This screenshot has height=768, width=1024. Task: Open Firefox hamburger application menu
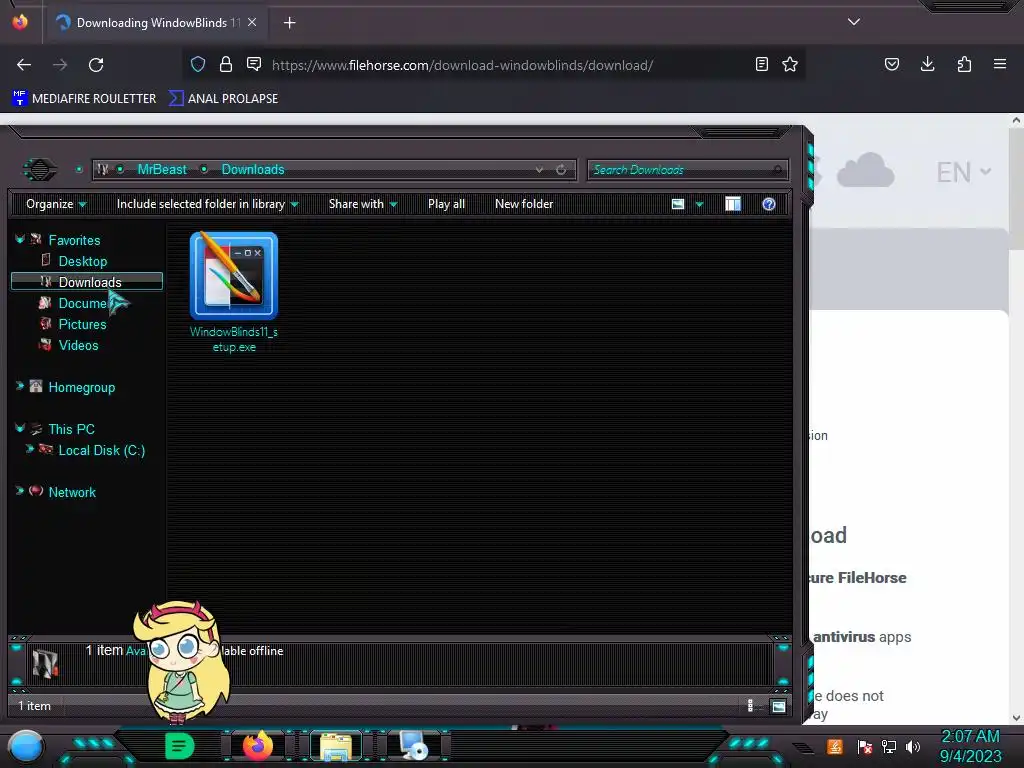1000,64
